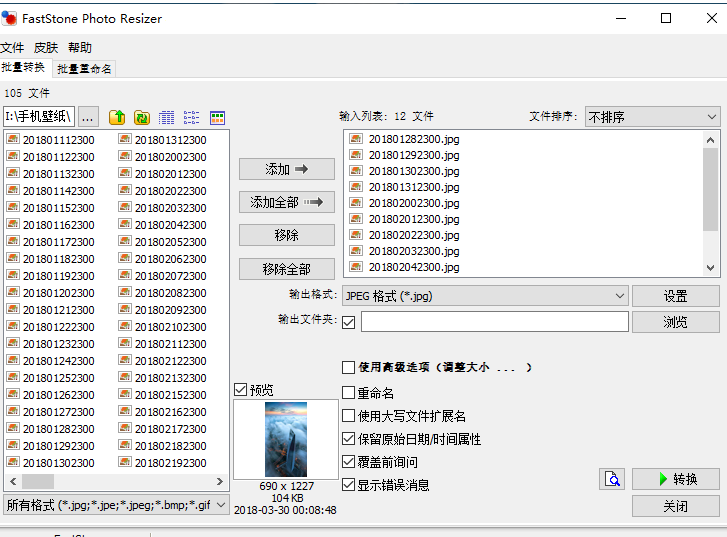Click the 转换 convert button
727x537 pixels.
[x=676, y=479]
